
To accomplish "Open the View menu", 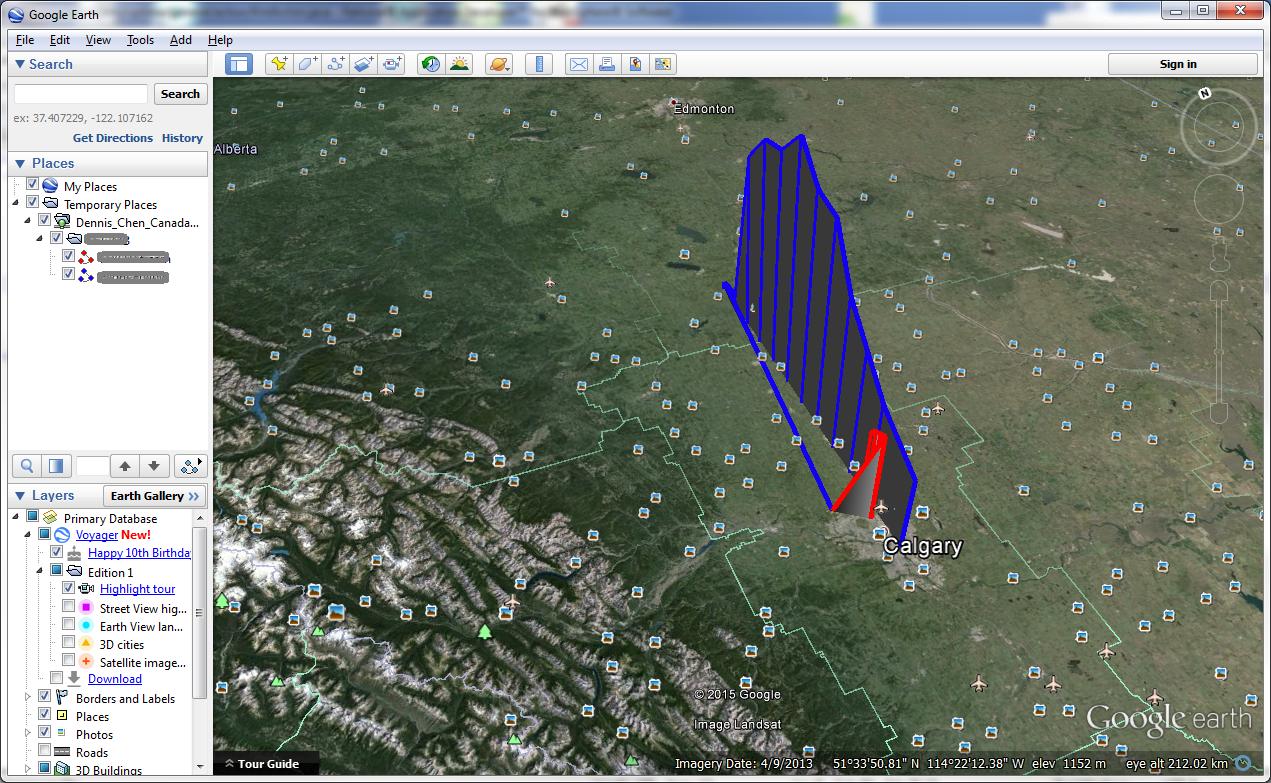I will (x=98, y=40).
